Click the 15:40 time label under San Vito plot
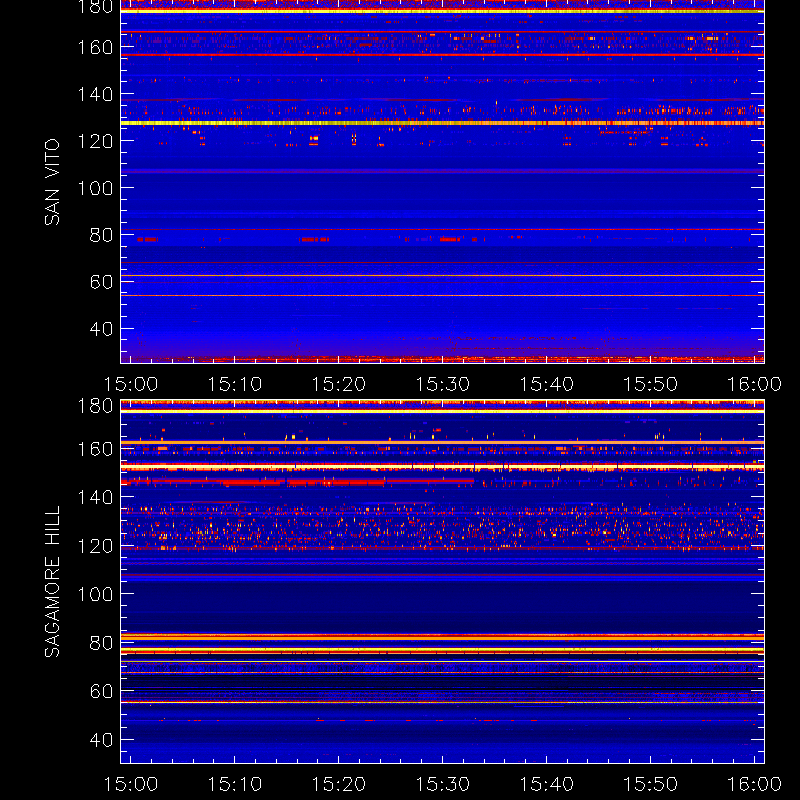 (x=546, y=384)
